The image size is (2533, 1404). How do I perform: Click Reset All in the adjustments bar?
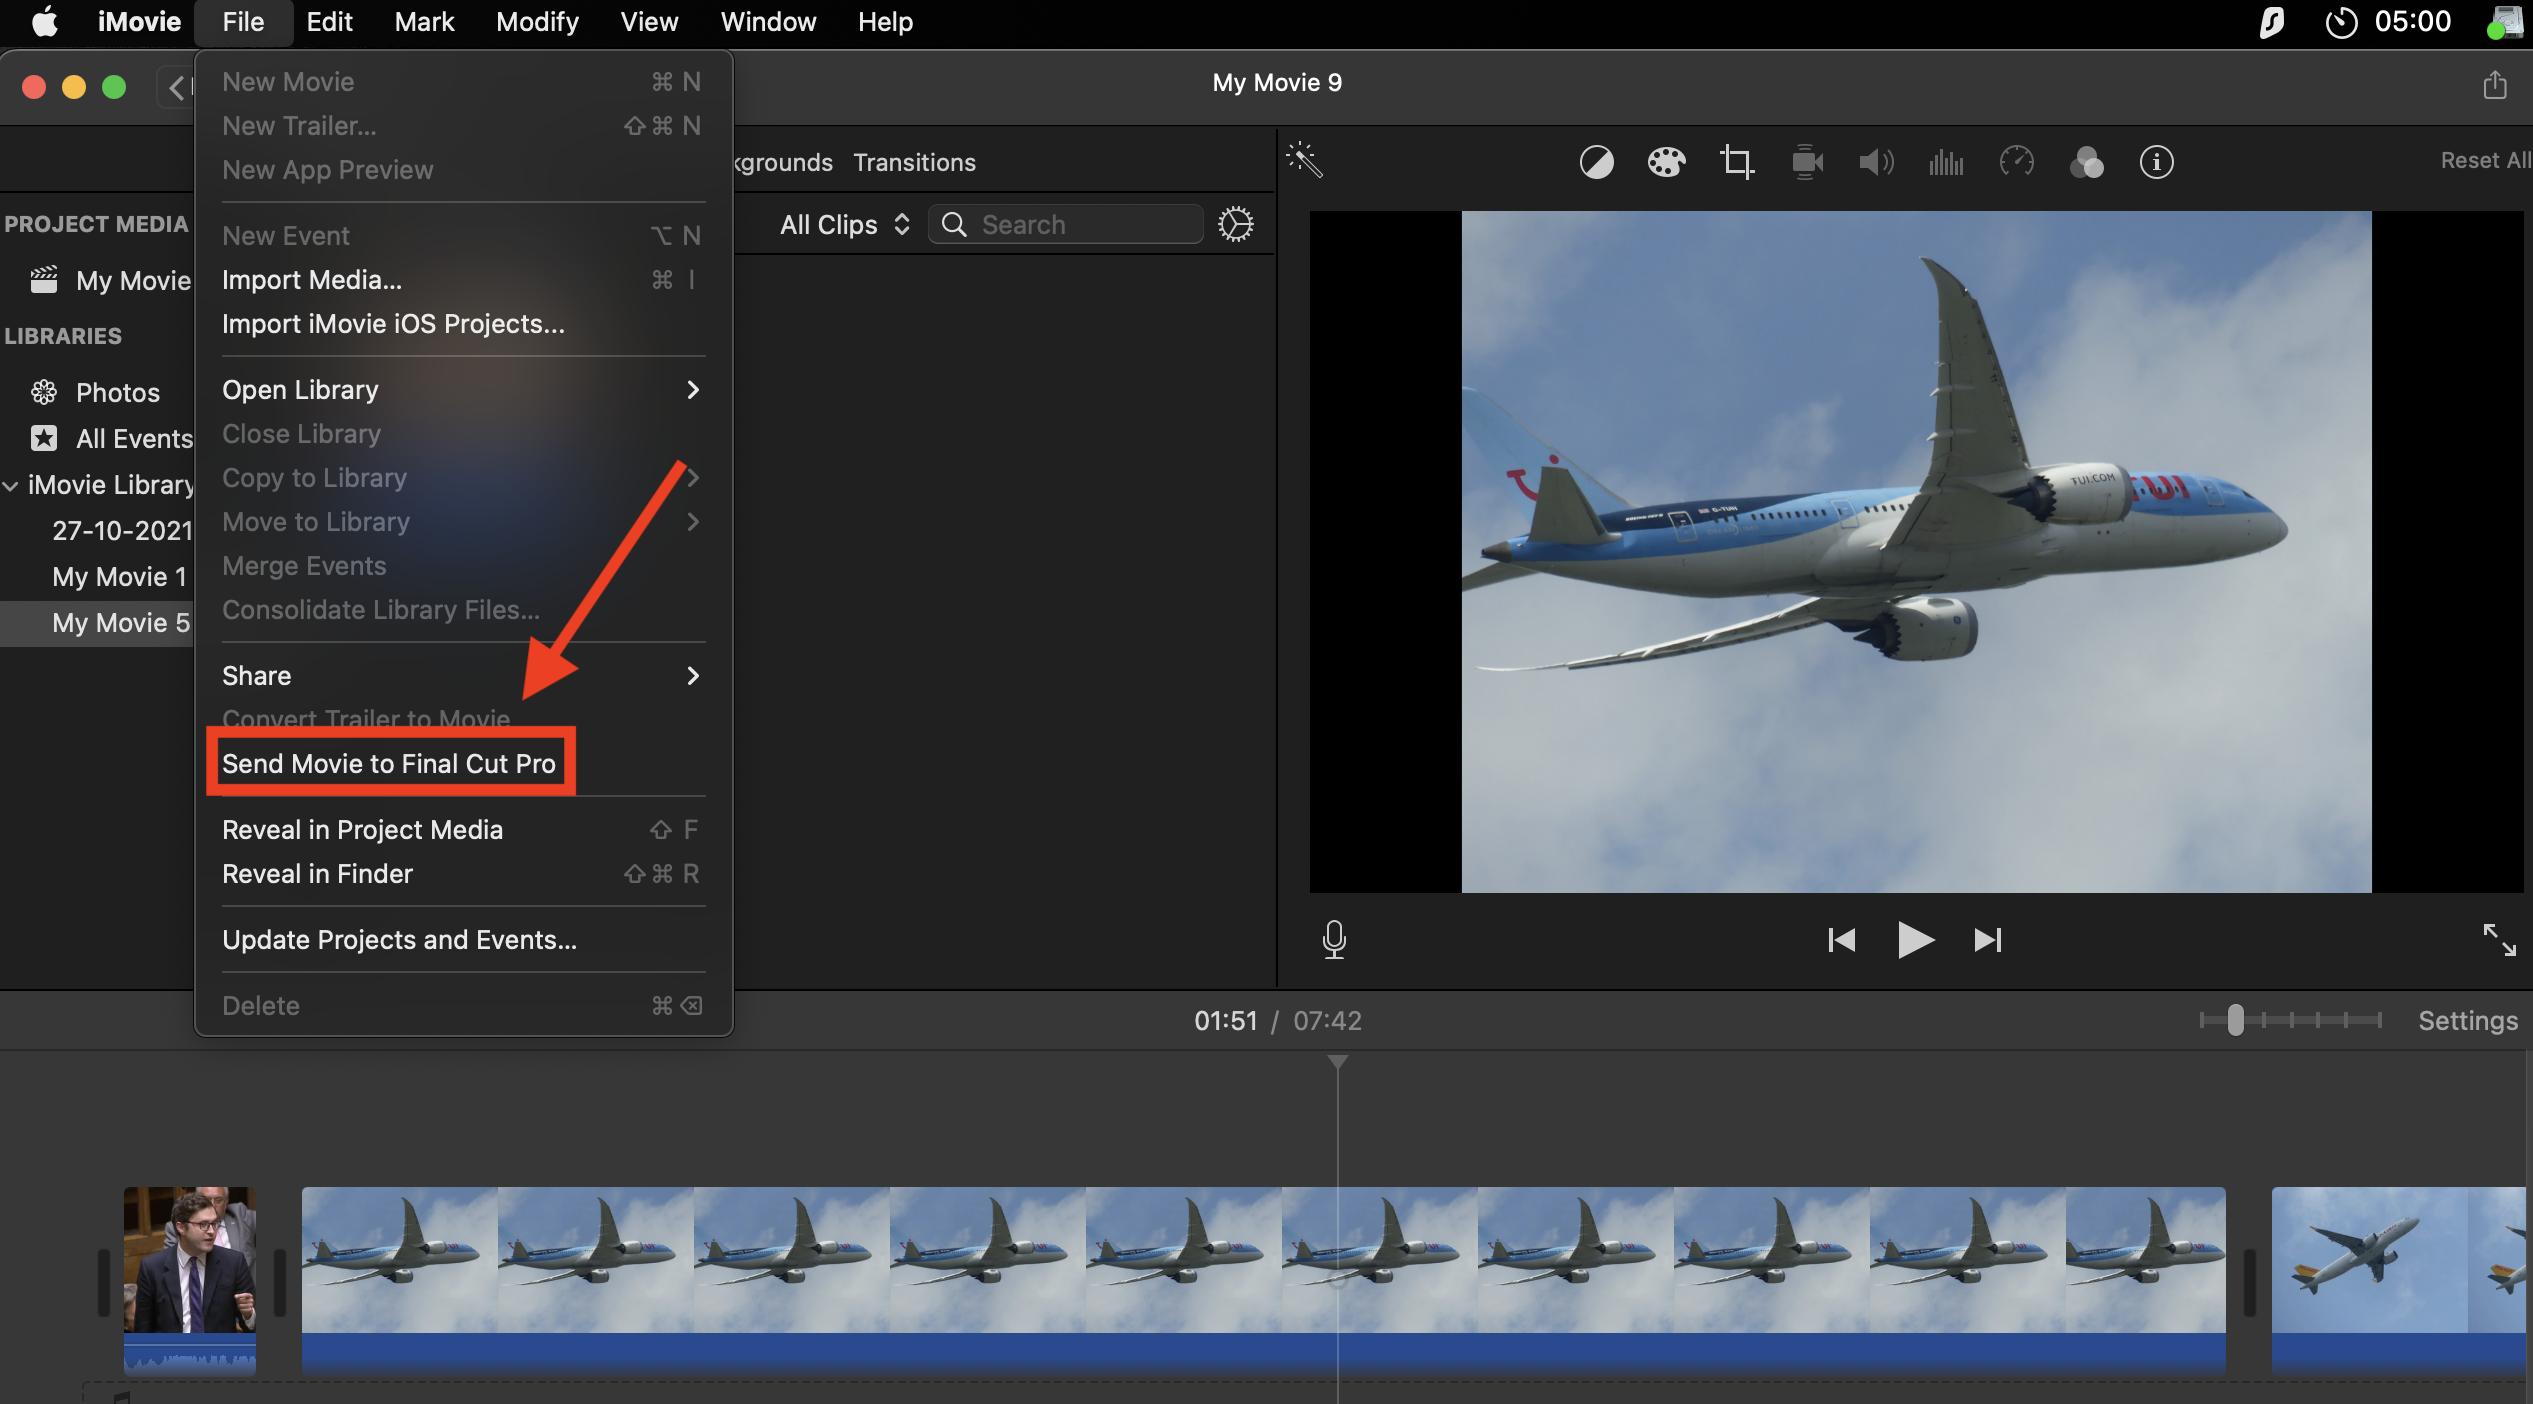click(x=2484, y=160)
